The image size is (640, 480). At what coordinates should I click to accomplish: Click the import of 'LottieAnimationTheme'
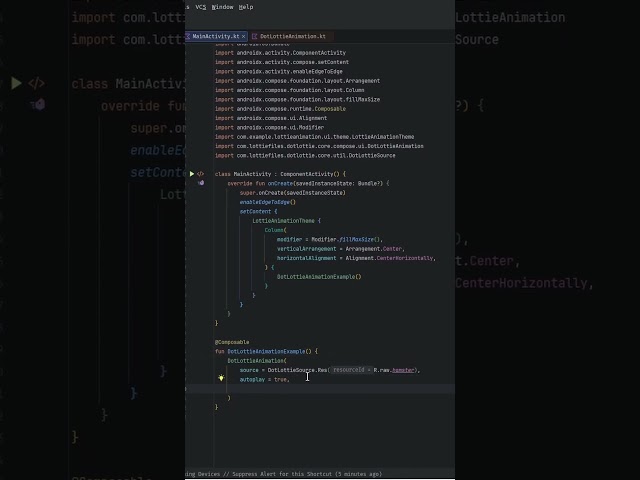click(315, 137)
